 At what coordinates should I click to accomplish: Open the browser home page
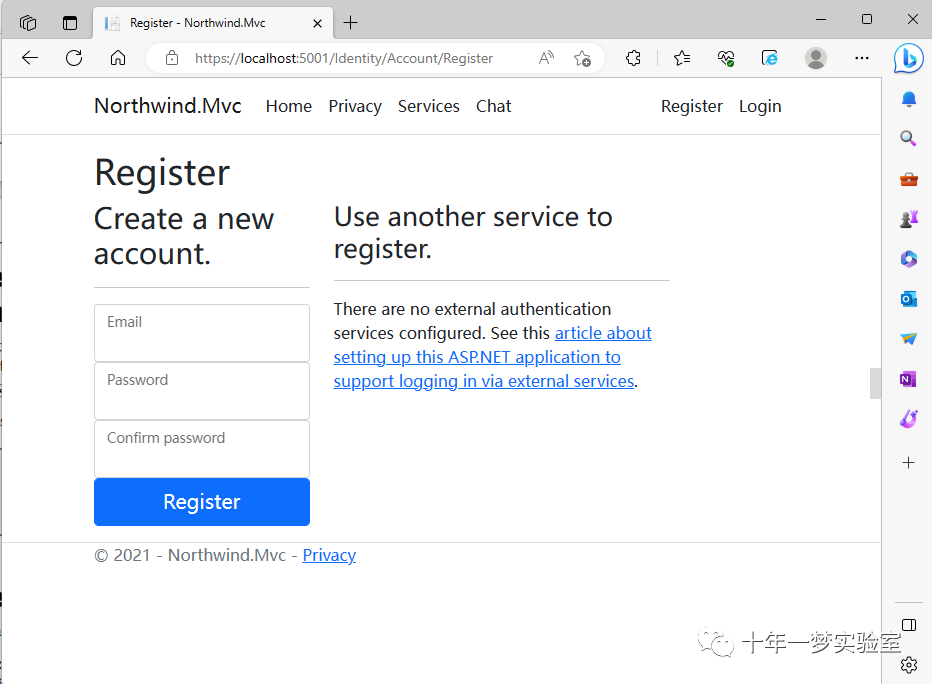118,58
